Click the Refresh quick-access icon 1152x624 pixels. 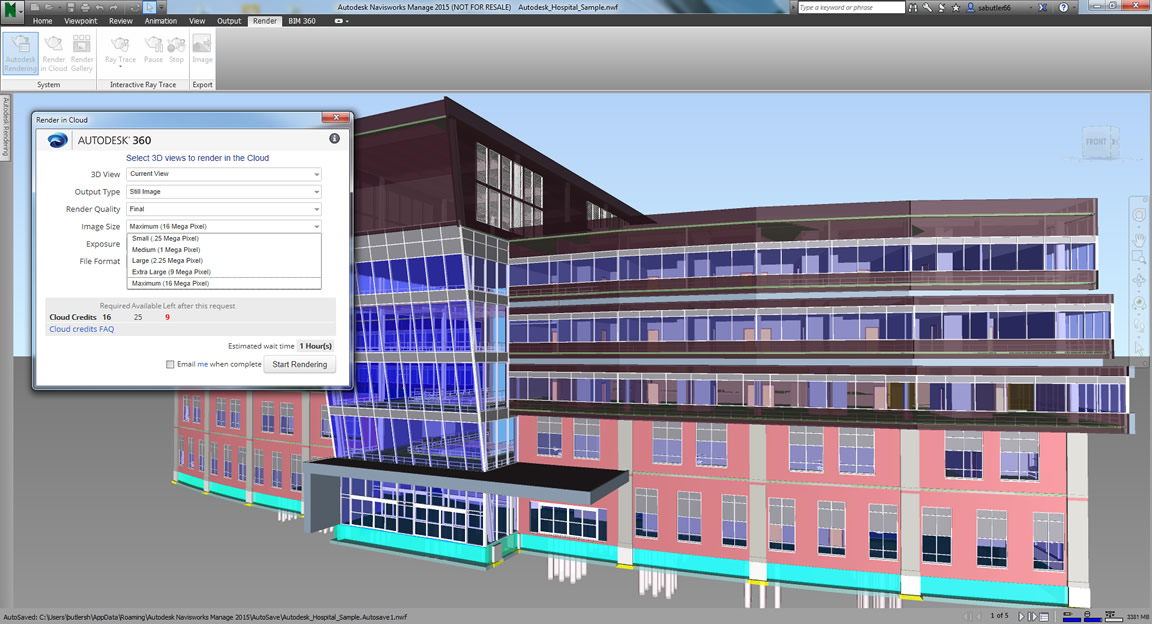[134, 7]
